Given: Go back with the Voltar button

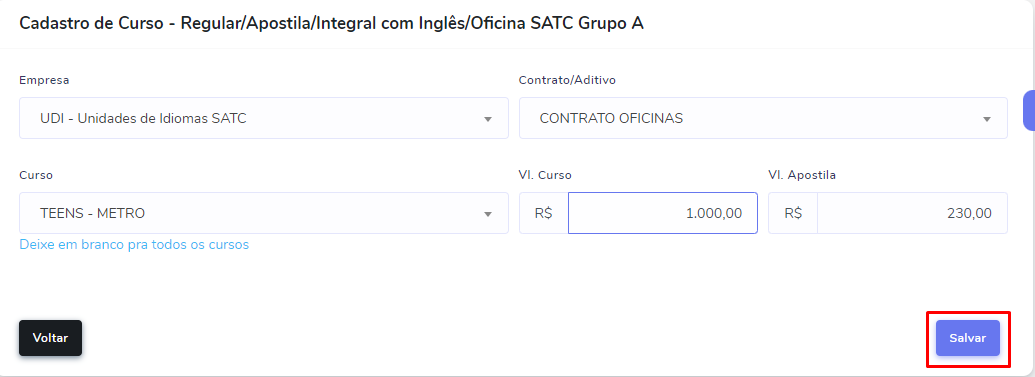Looking at the screenshot, I should point(50,338).
